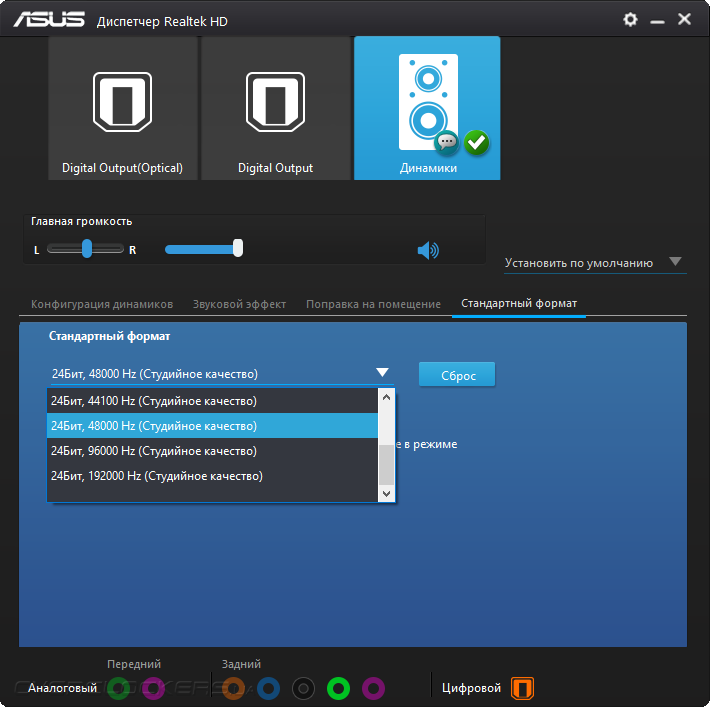Click the green checkmark default device badge
Viewport: 710px width, 707px height.
click(476, 143)
